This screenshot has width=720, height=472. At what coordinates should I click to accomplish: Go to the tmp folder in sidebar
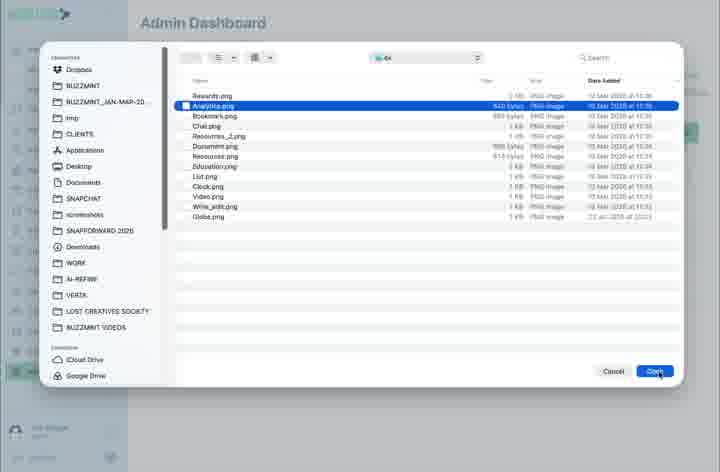tap(66, 118)
